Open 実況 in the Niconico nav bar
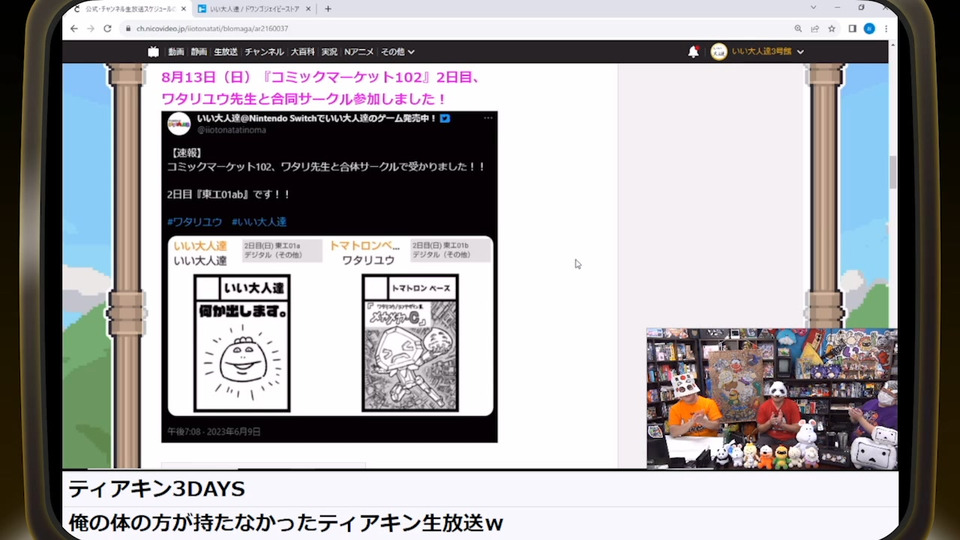Image resolution: width=960 pixels, height=540 pixels. [x=329, y=52]
